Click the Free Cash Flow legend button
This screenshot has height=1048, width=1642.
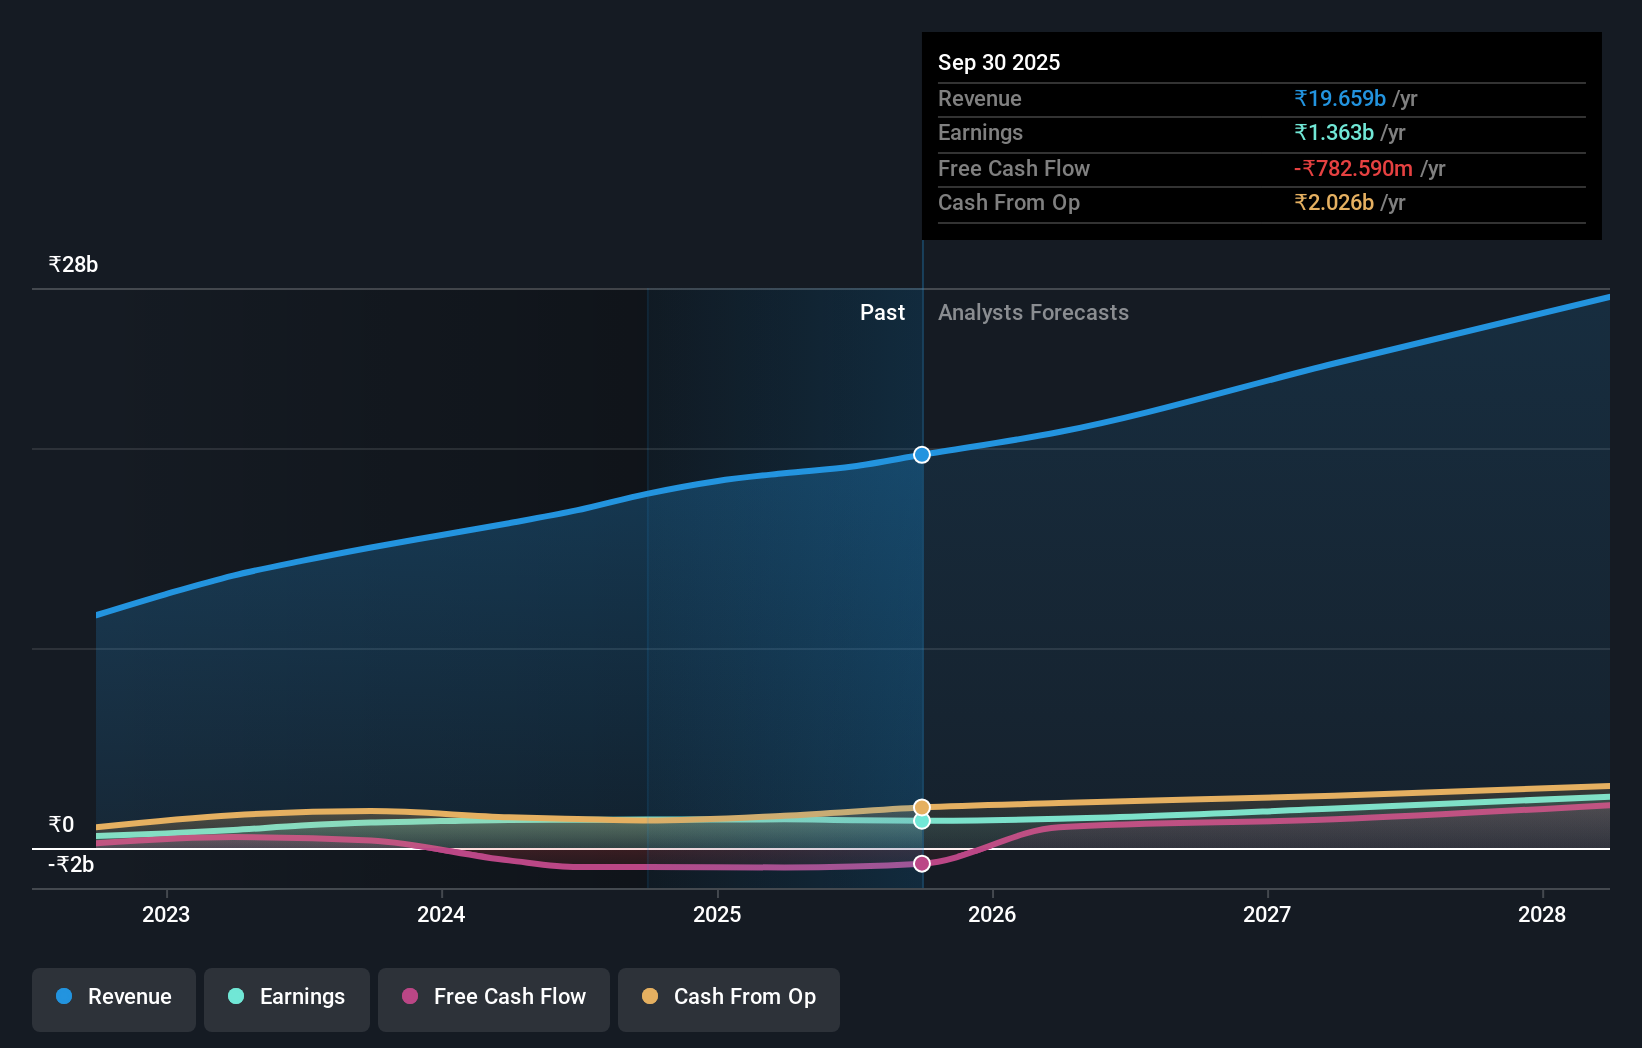point(493,997)
